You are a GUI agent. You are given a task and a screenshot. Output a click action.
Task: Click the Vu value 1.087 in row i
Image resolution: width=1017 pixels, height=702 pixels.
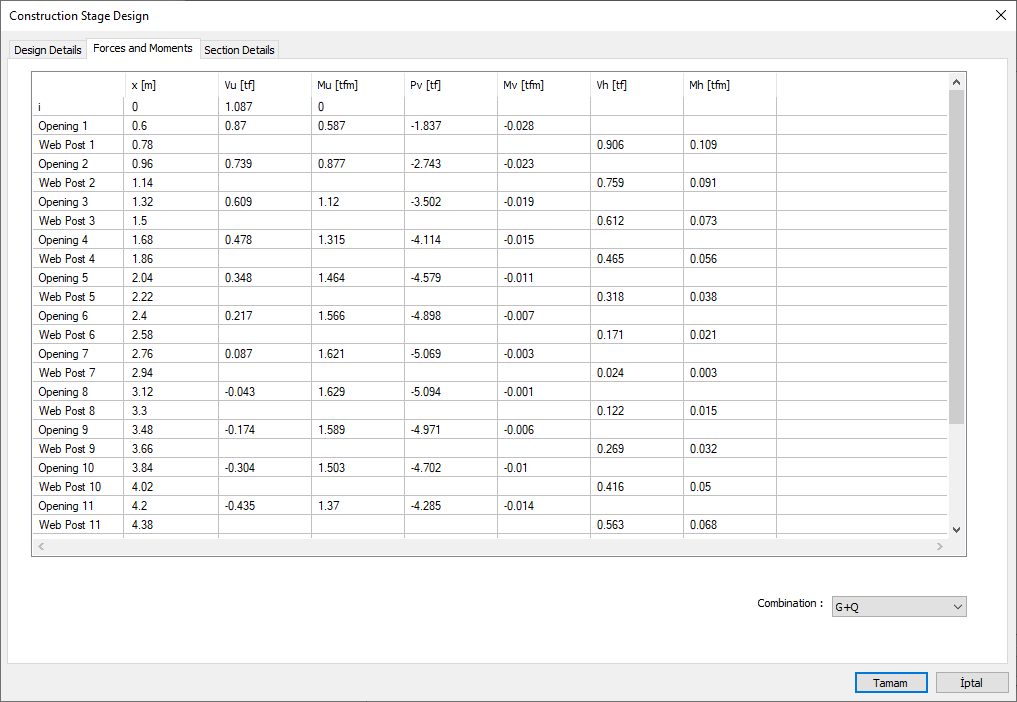[239, 106]
